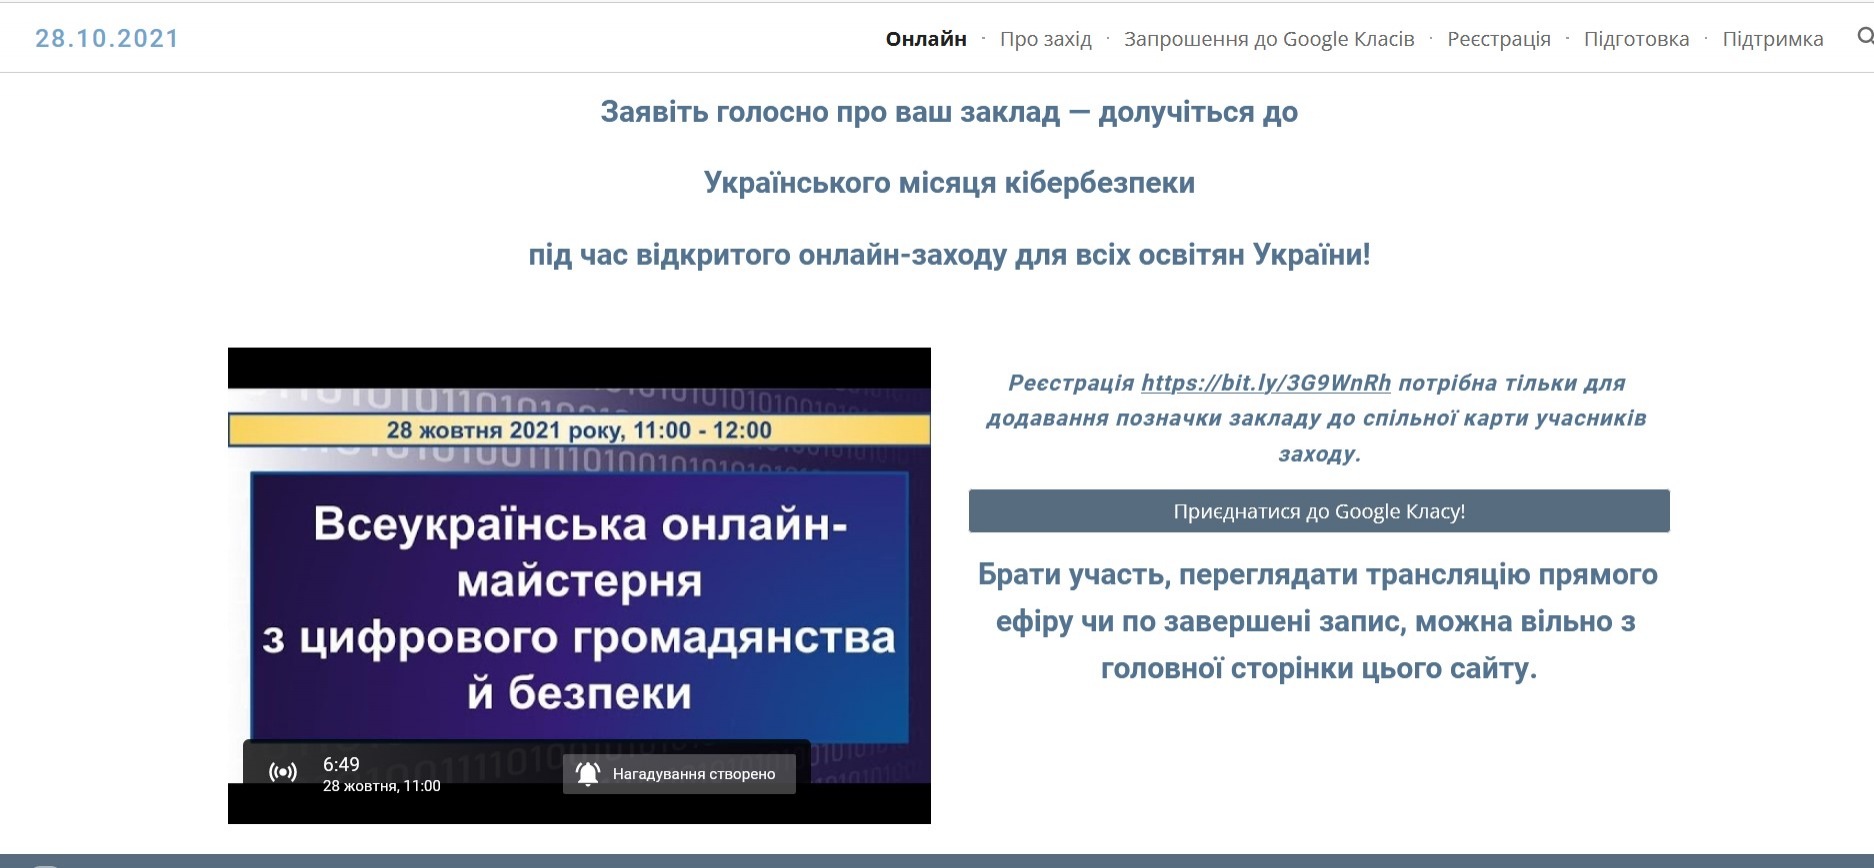
Task: Click the 28 жовтня, 11:00 schedule text
Action: [x=381, y=786]
